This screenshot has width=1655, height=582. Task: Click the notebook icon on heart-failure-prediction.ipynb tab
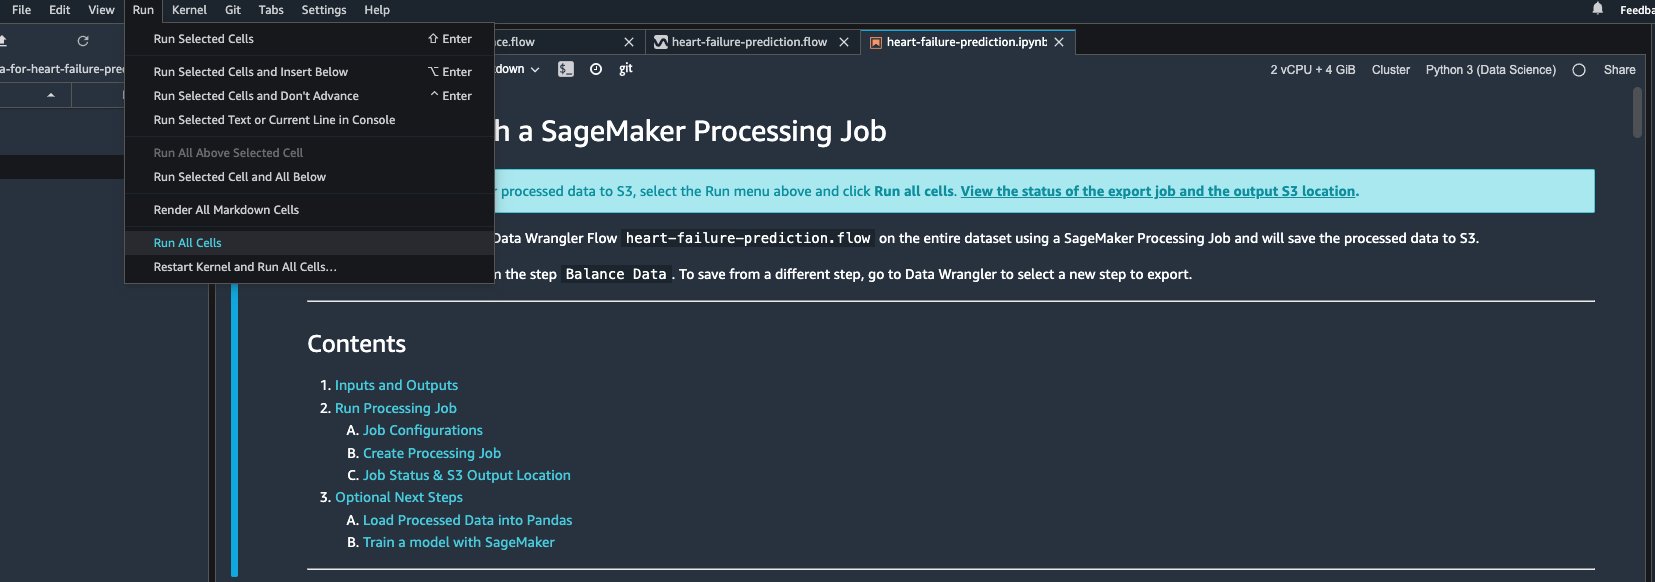click(876, 42)
